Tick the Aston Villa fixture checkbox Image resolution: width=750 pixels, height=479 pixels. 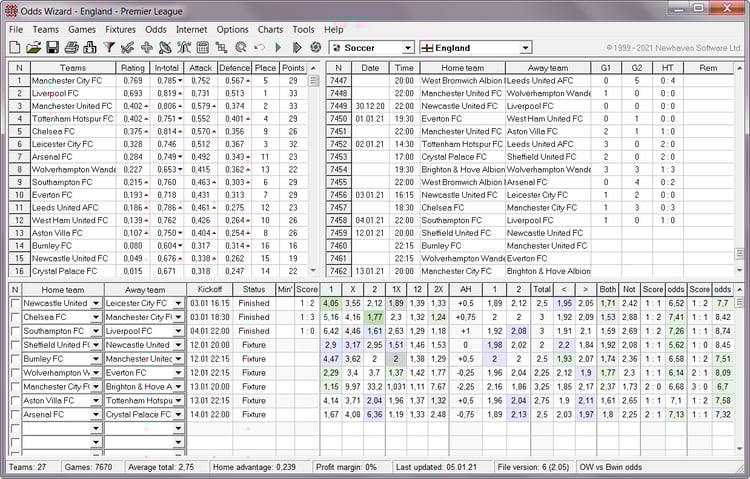15,401
